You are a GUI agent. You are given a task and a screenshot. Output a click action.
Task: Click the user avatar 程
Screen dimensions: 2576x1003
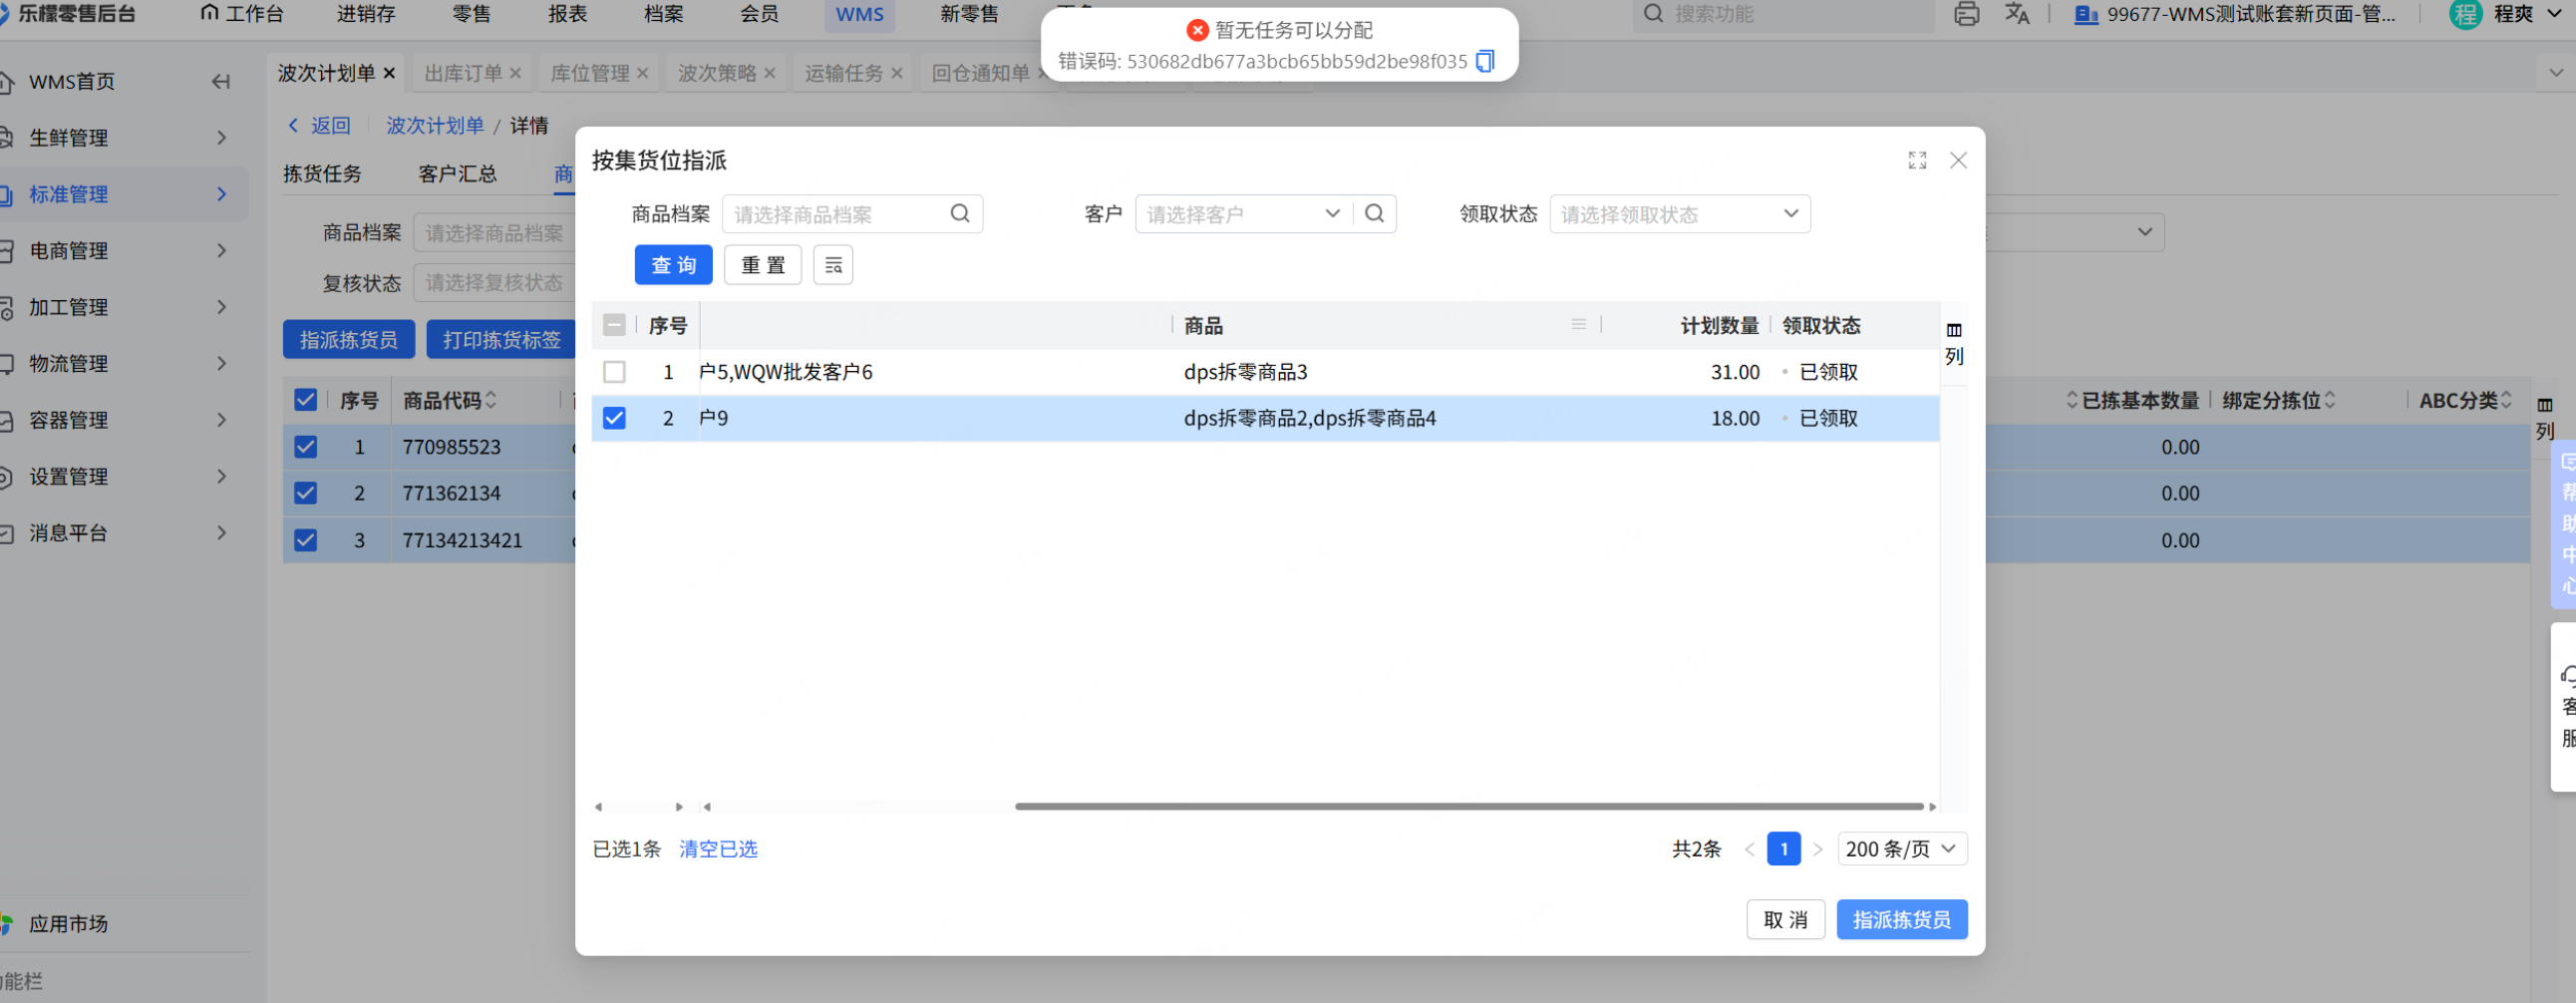pyautogui.click(x=2465, y=14)
